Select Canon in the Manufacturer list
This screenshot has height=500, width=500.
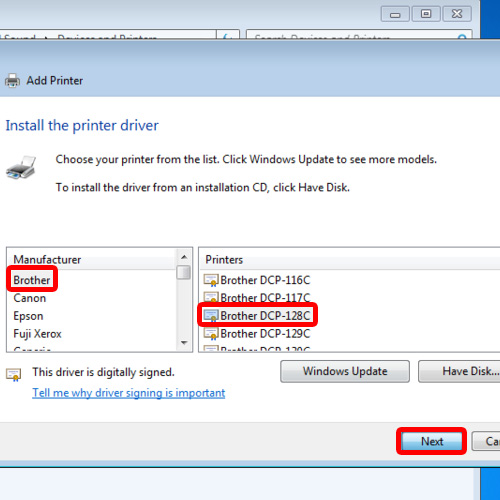click(29, 298)
